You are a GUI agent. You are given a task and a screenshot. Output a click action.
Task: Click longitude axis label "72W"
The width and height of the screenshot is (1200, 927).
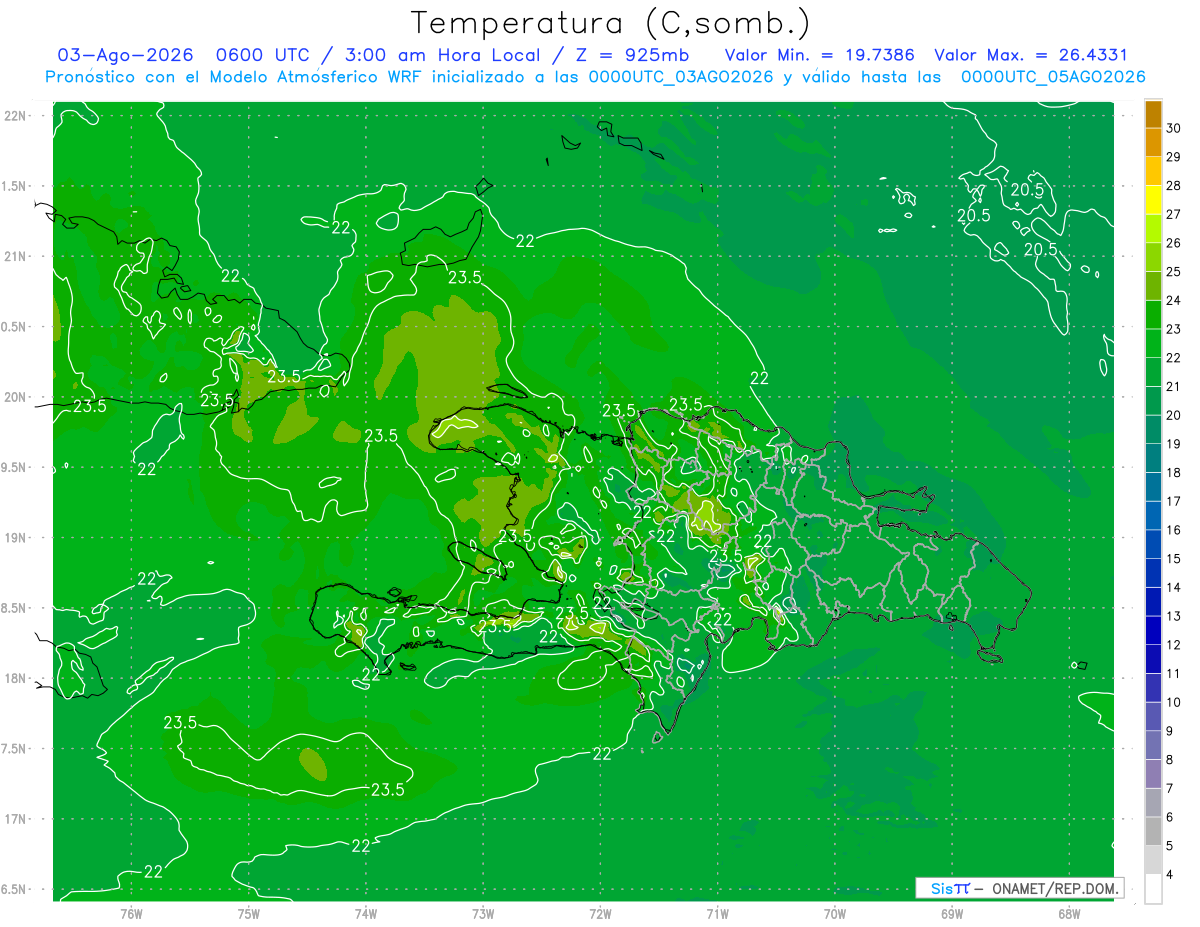point(600,913)
